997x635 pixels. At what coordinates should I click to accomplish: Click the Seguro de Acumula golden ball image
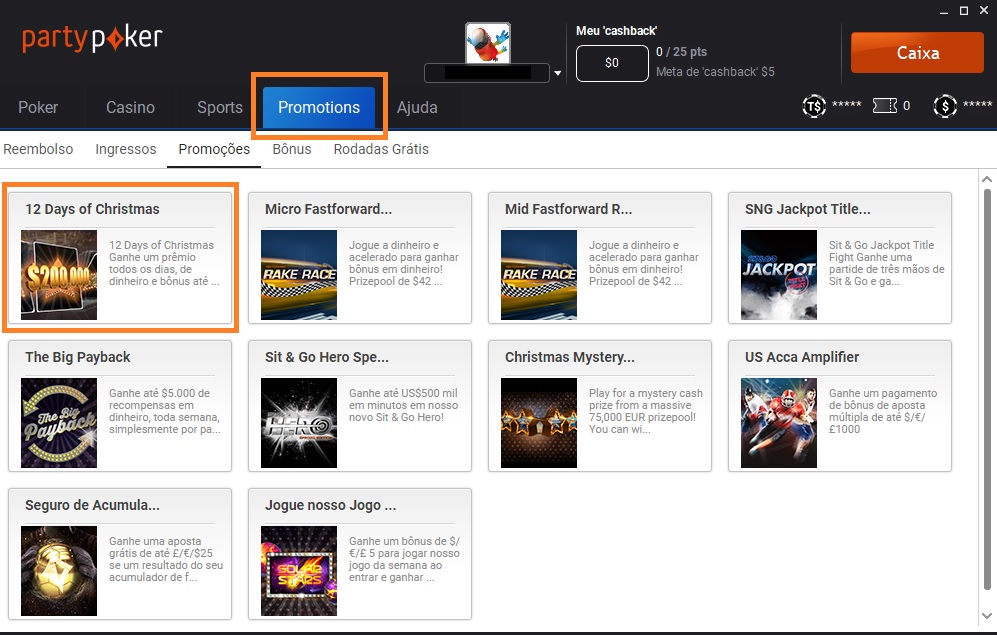click(x=59, y=571)
